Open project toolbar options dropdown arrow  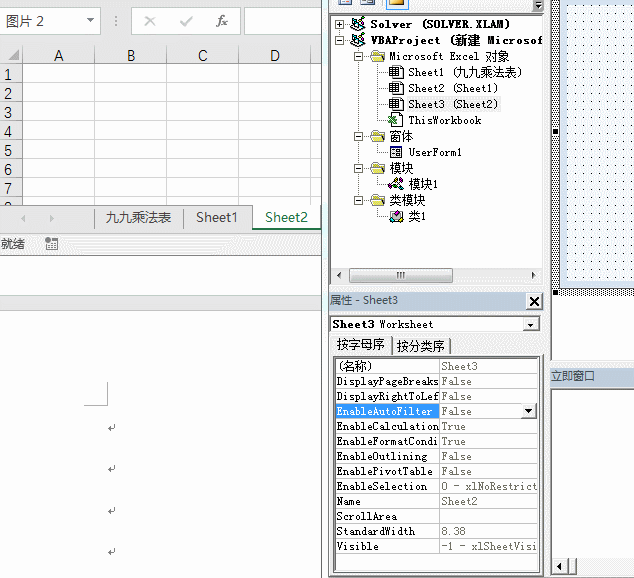(x=538, y=5)
